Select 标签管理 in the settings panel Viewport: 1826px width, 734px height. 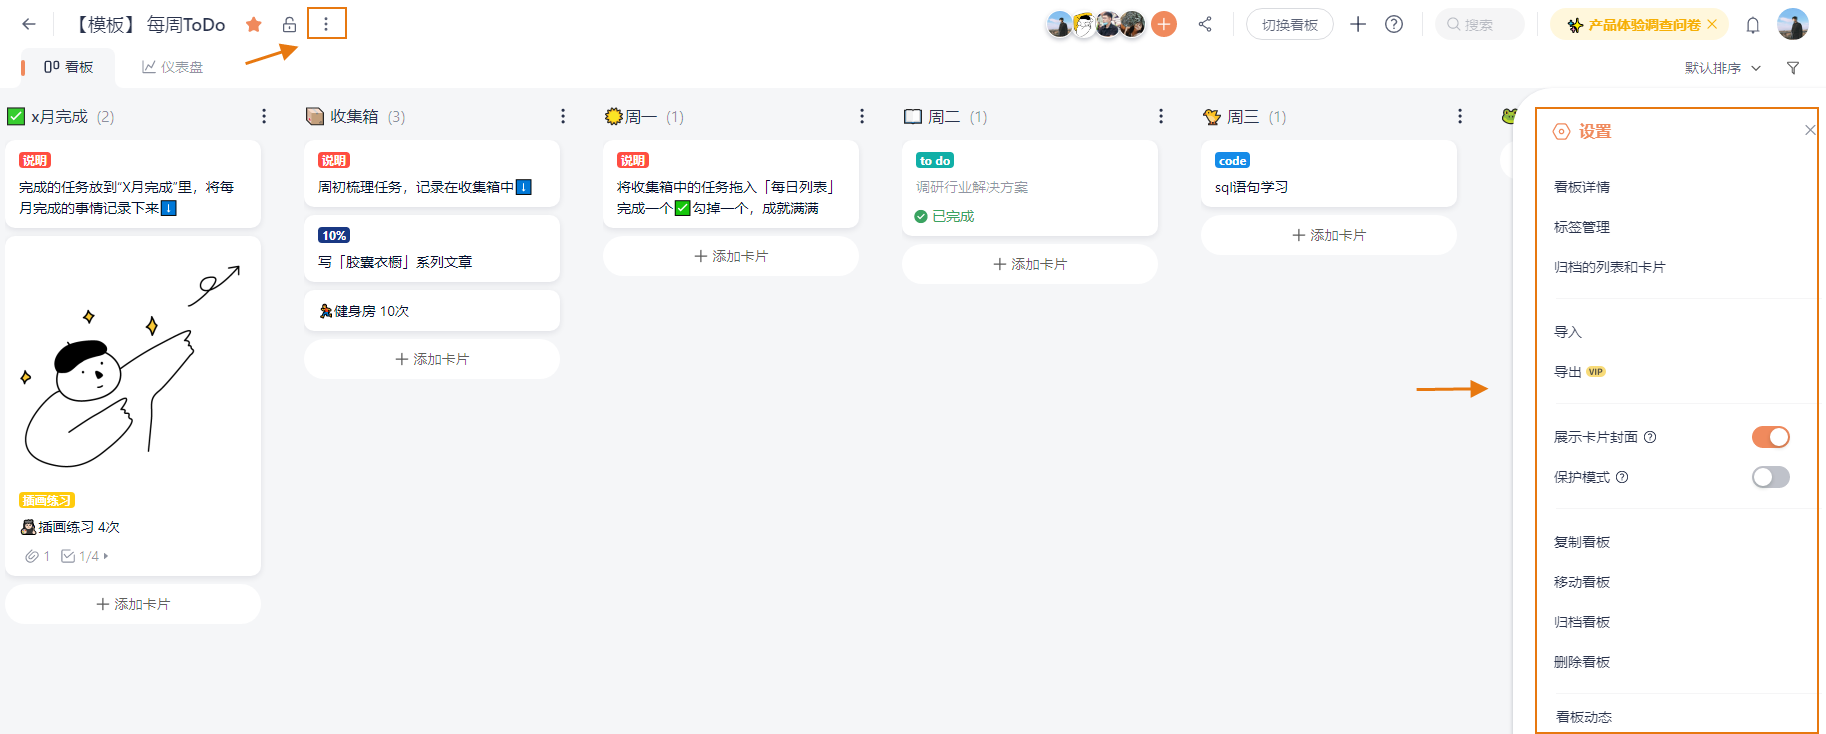tap(1582, 227)
